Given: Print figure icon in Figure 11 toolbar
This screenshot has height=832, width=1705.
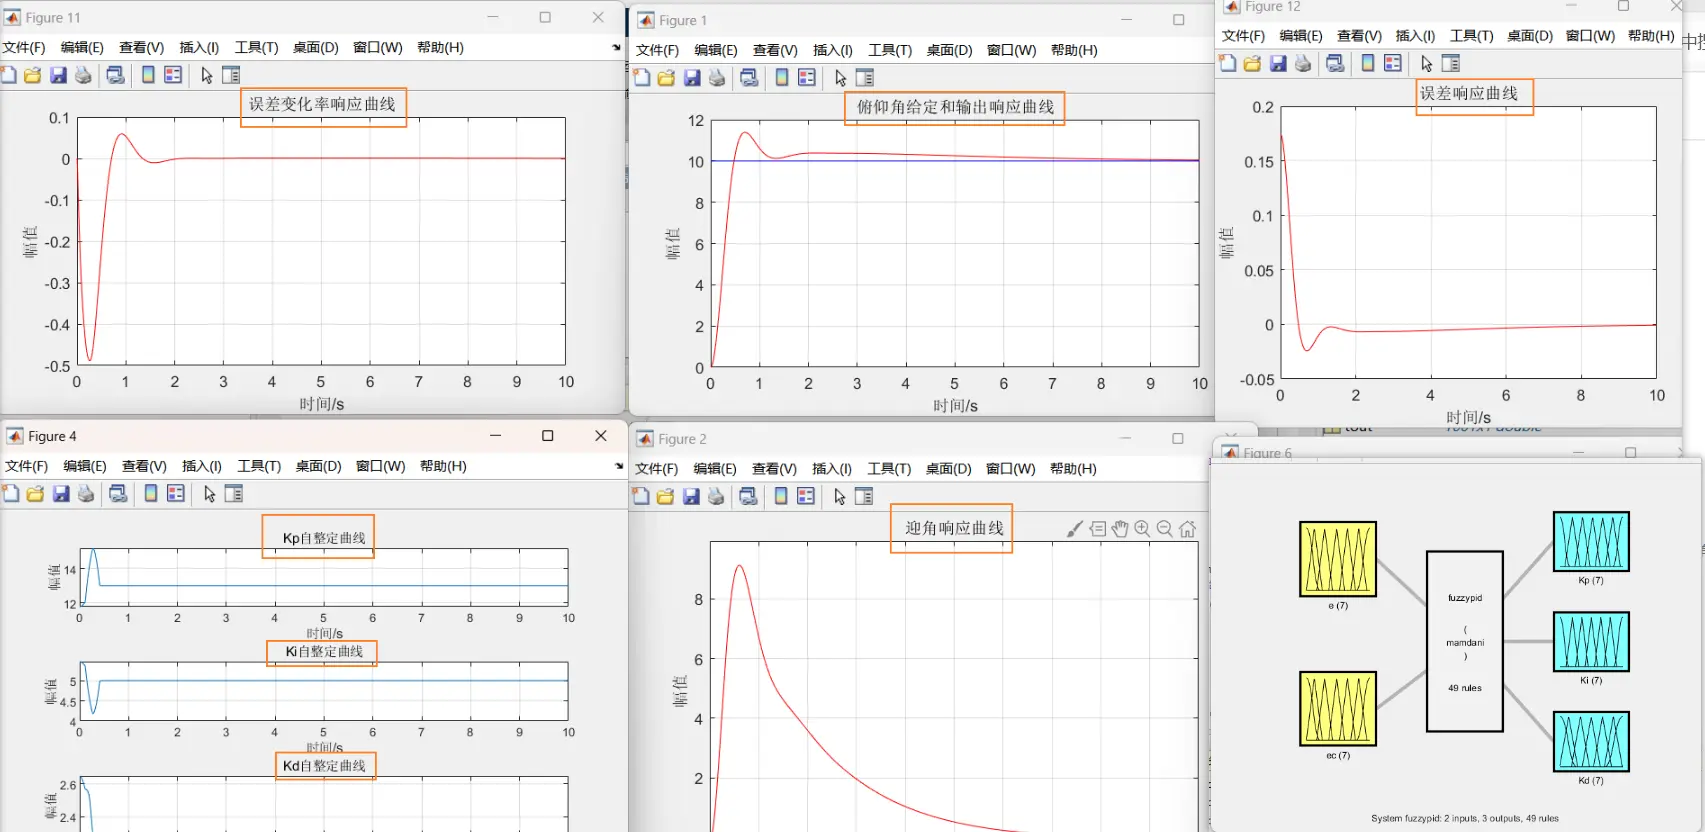Looking at the screenshot, I should 83,75.
